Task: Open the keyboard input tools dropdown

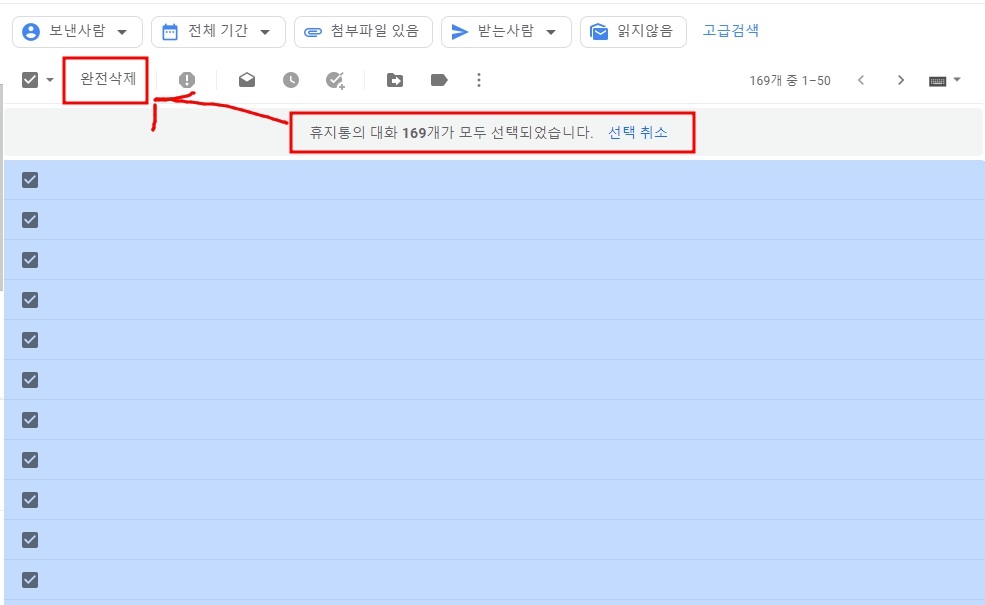Action: pos(941,79)
